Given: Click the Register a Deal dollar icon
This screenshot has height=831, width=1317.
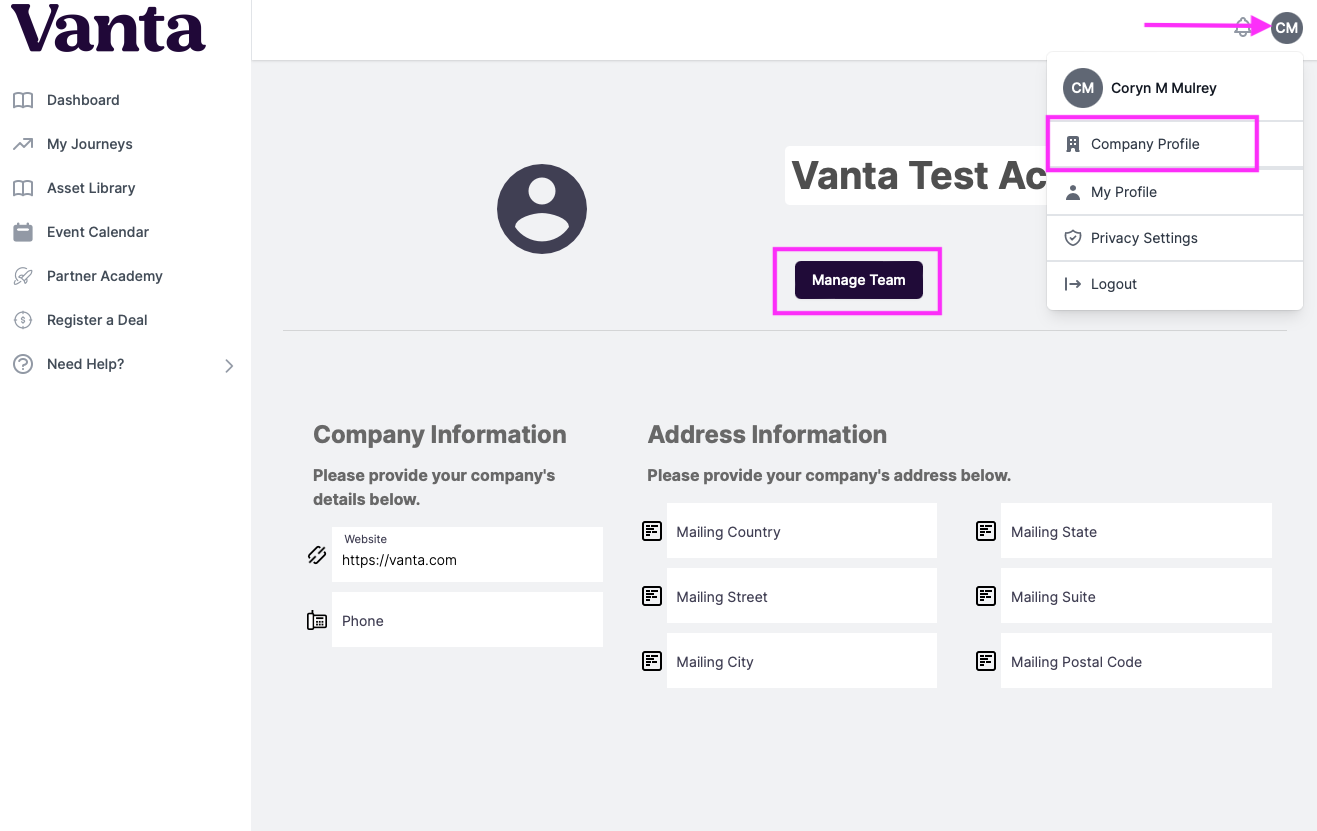Looking at the screenshot, I should click(23, 320).
